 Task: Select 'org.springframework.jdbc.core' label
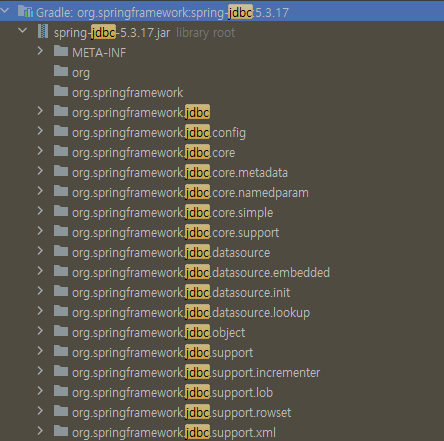[154, 153]
